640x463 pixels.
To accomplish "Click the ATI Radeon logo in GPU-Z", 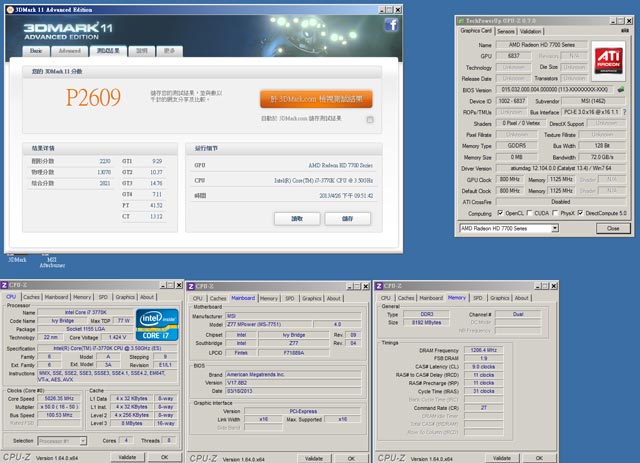I will coord(609,60).
